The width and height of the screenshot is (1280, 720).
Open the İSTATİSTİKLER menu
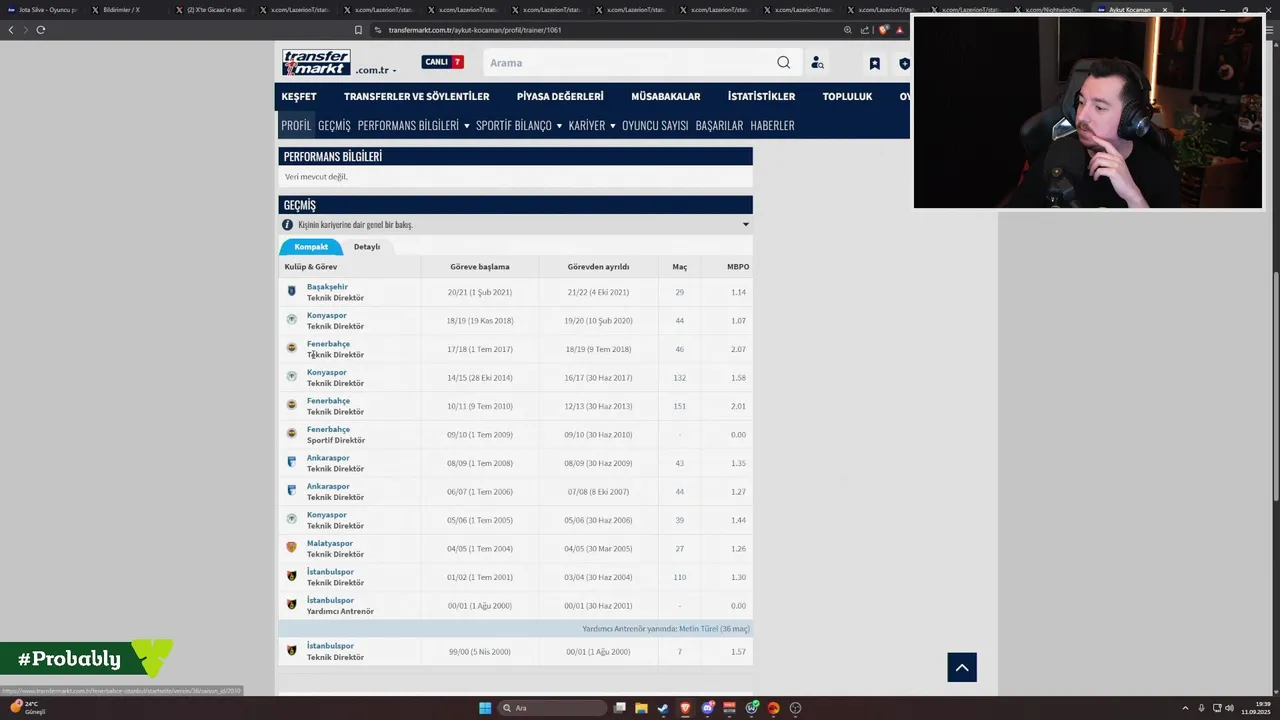pos(761,96)
